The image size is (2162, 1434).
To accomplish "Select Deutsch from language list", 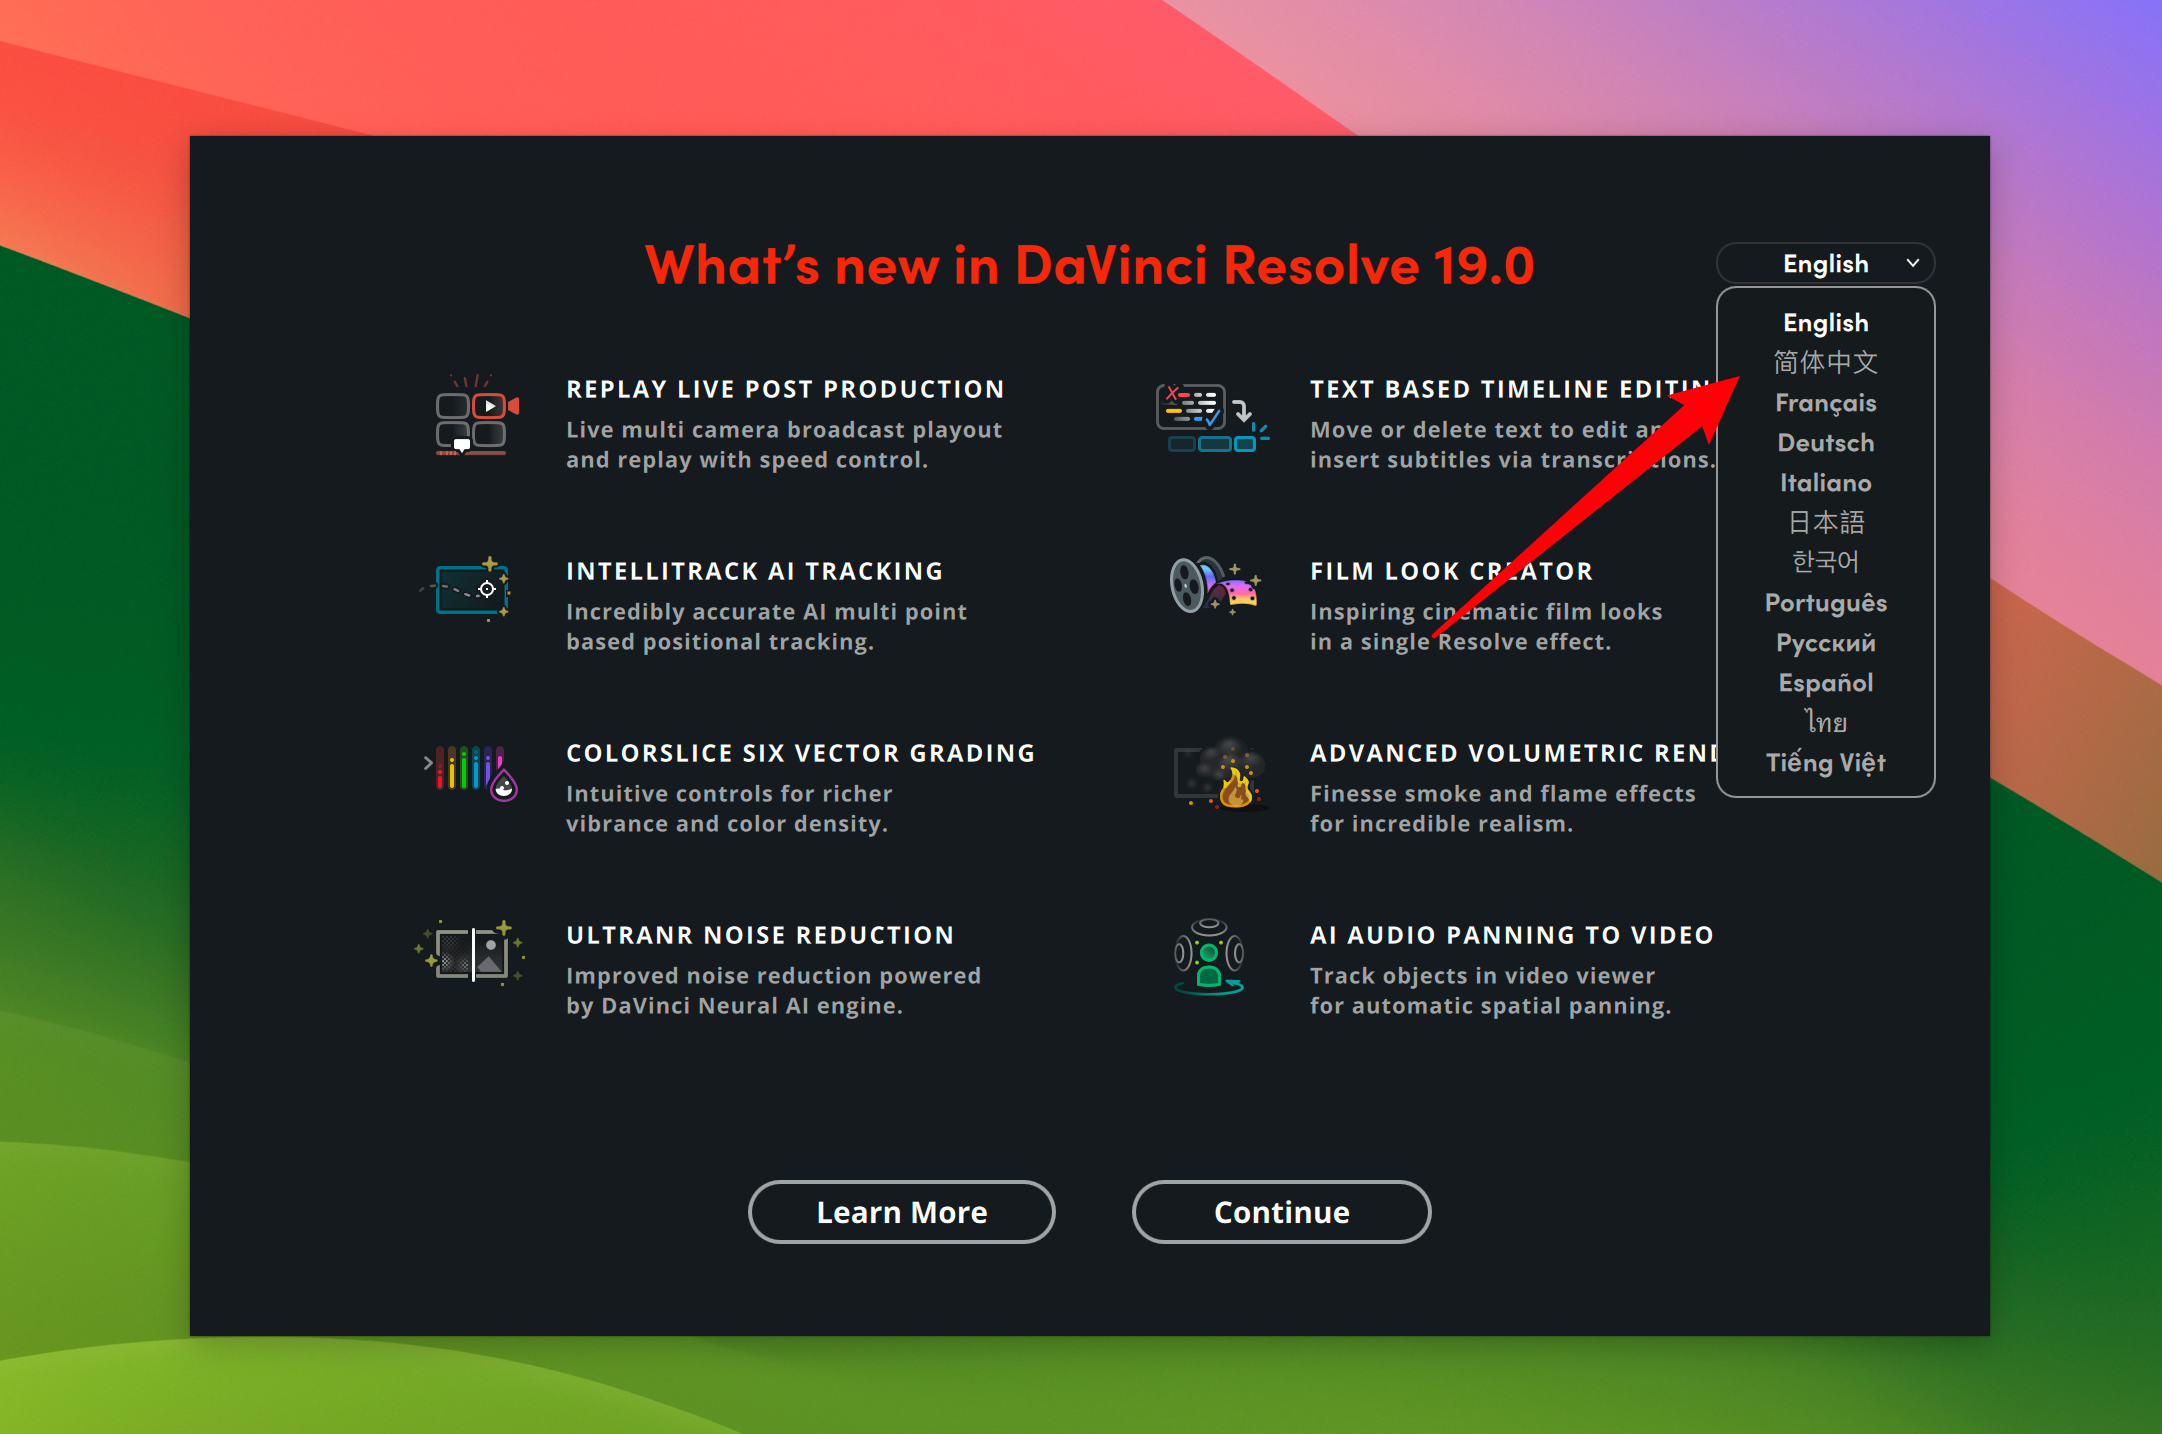I will pos(1825,443).
